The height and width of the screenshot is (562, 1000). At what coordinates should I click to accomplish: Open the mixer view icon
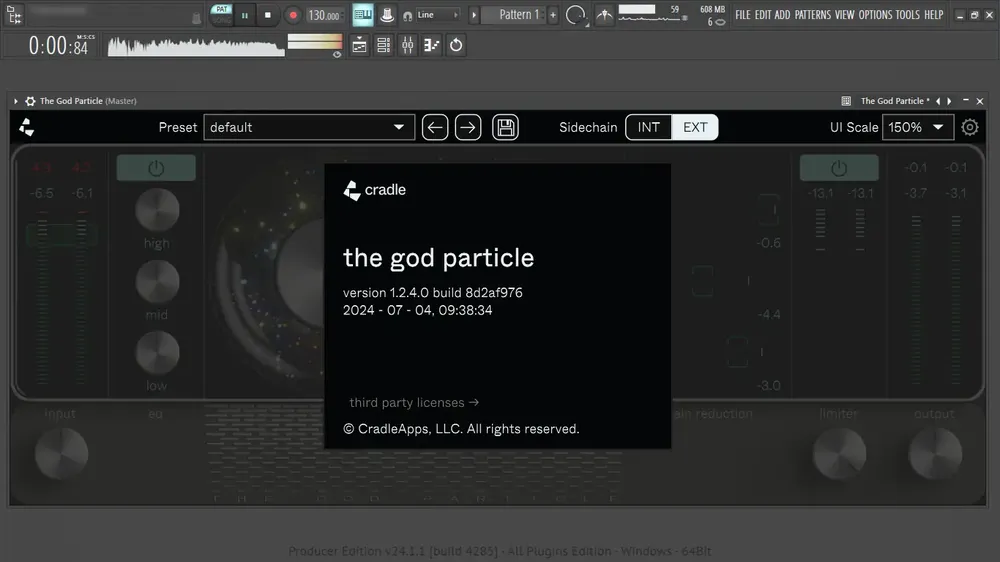click(408, 45)
